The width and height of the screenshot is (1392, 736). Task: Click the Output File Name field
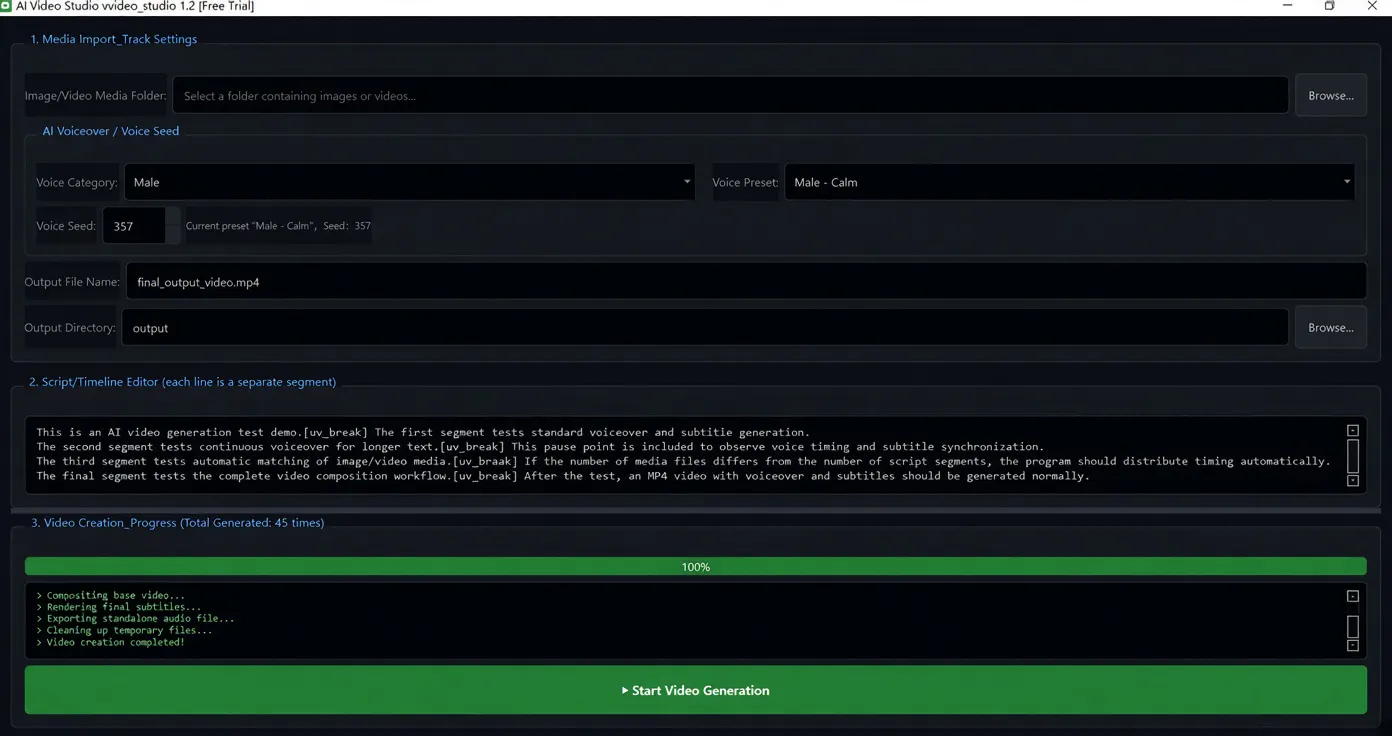(x=746, y=282)
